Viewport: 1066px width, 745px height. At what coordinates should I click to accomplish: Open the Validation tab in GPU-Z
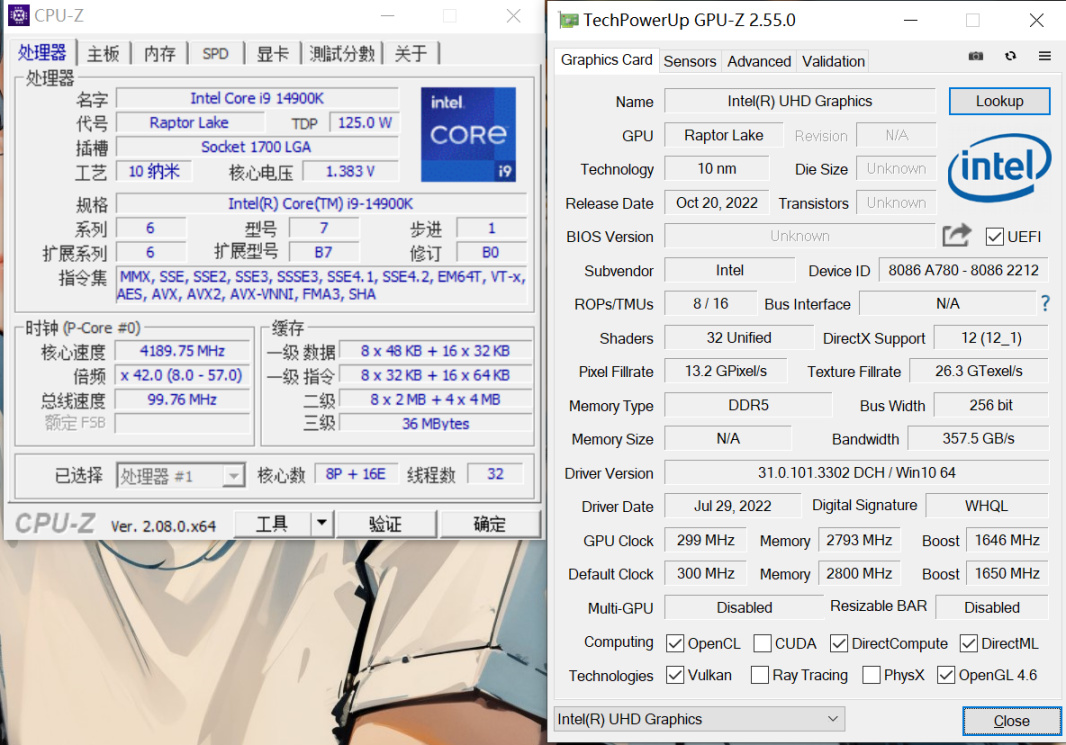pos(833,61)
